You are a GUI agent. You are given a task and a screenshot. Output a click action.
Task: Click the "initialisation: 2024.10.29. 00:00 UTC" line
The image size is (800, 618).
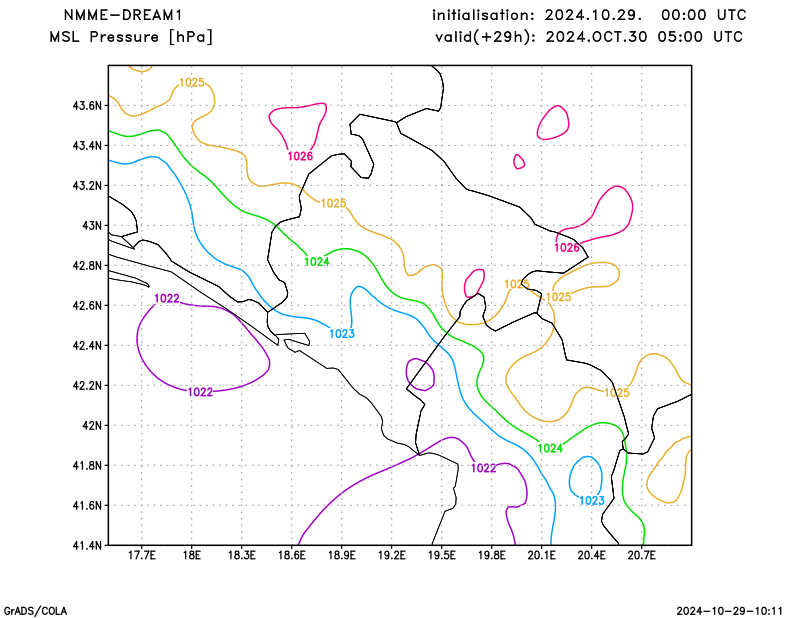click(589, 15)
